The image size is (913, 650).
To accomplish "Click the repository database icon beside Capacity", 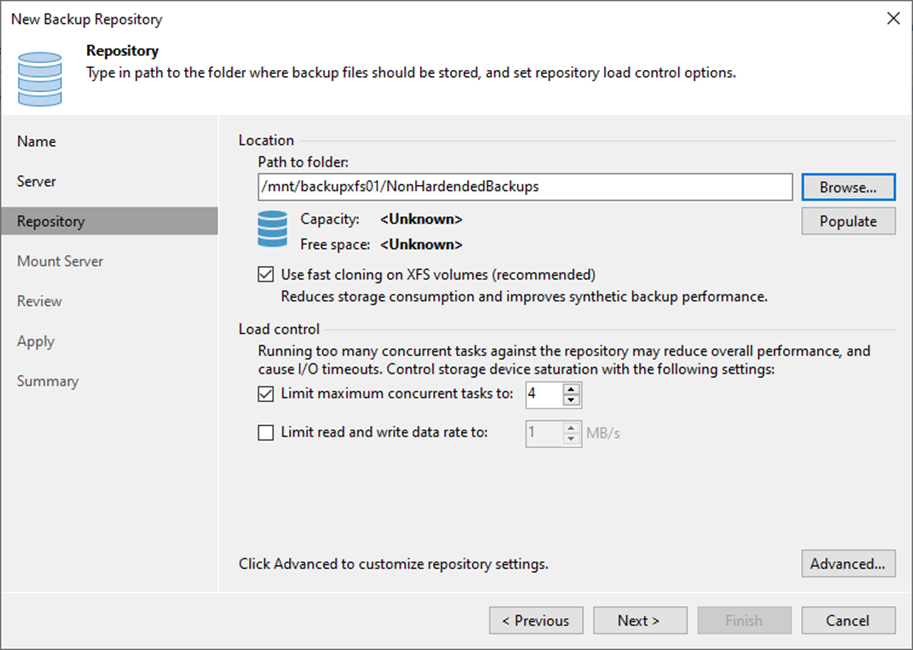I will [x=271, y=229].
